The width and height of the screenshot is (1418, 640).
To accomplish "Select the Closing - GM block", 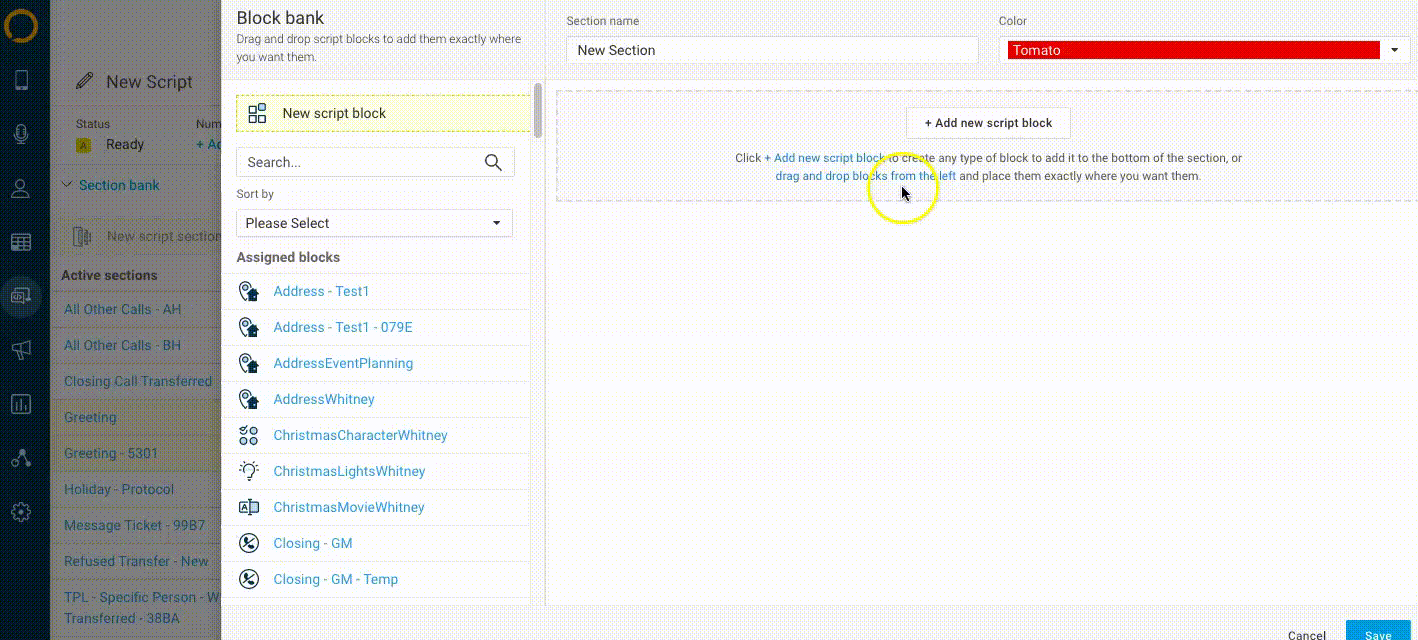I will coord(312,543).
